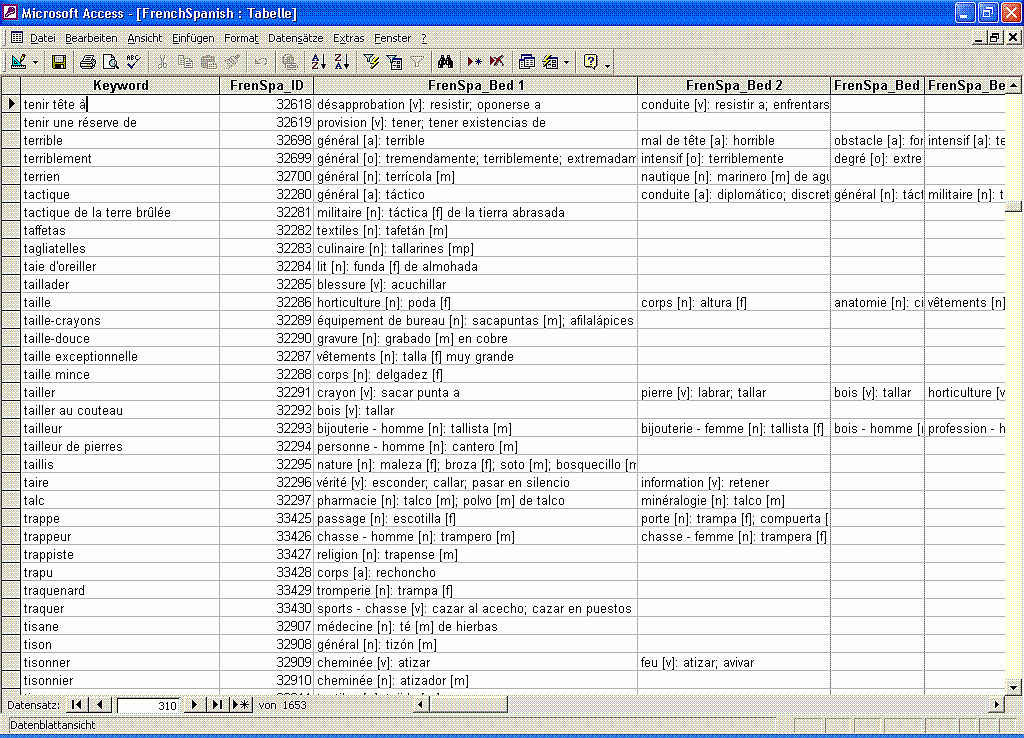Click the vertical scrollbar down arrow

tap(1014, 687)
